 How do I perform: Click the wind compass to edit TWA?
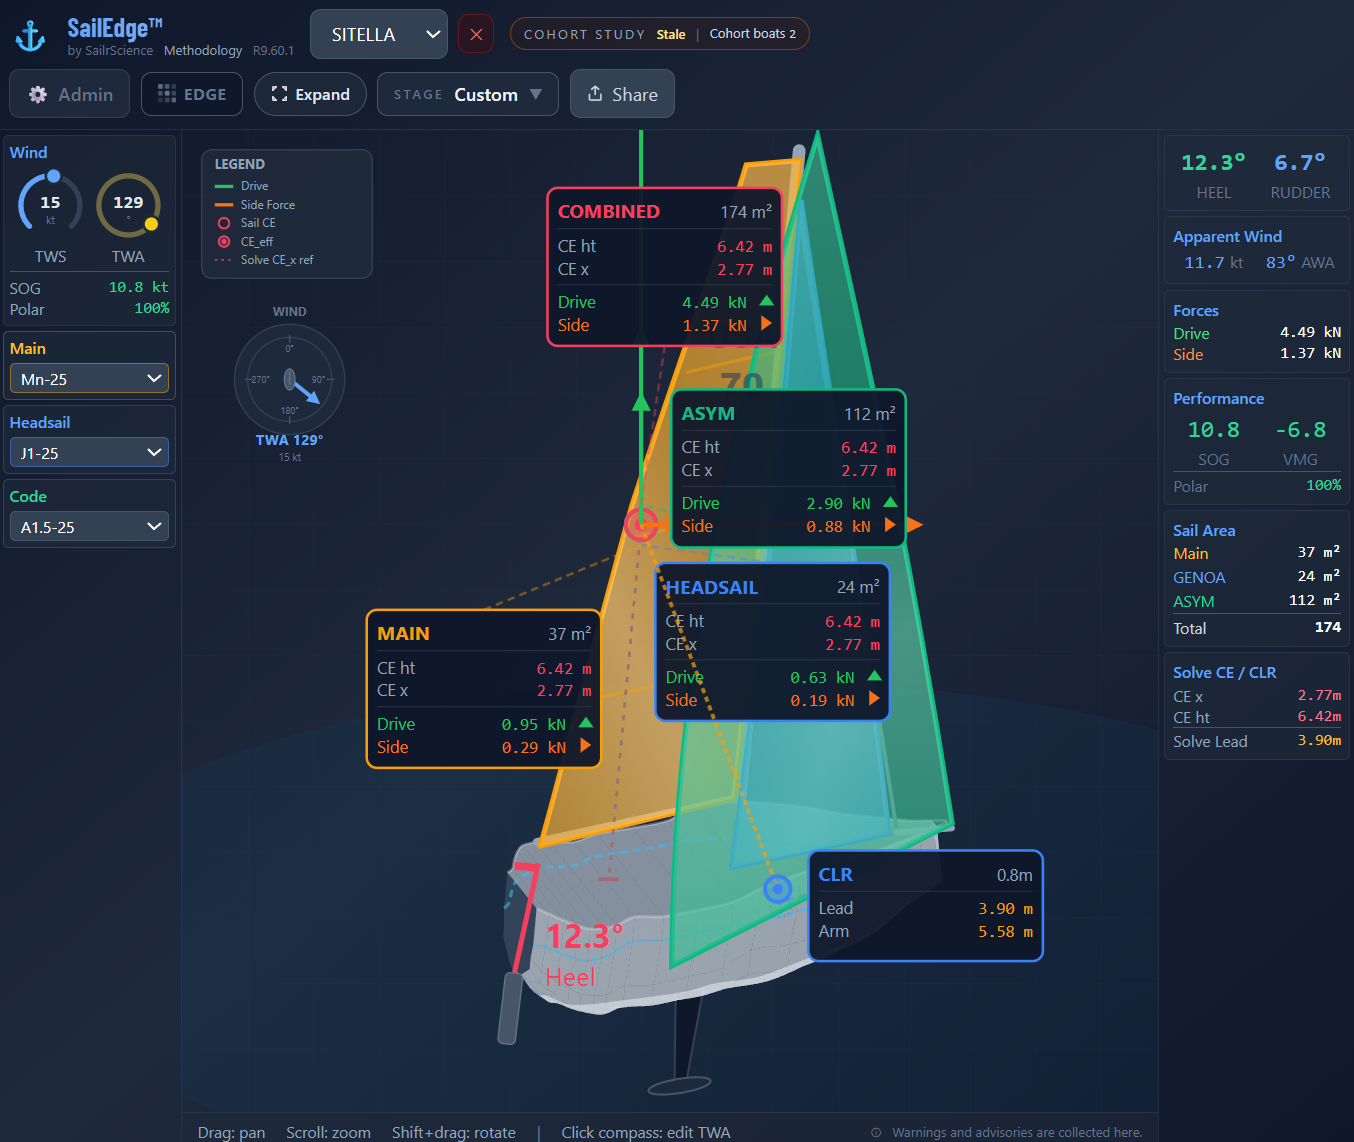[x=289, y=380]
